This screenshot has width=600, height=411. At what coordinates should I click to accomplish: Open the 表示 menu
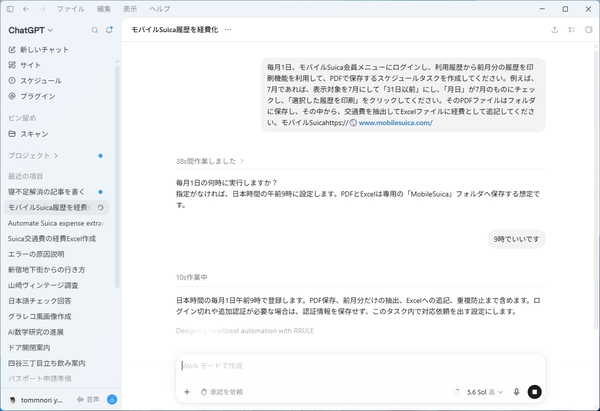[130, 9]
